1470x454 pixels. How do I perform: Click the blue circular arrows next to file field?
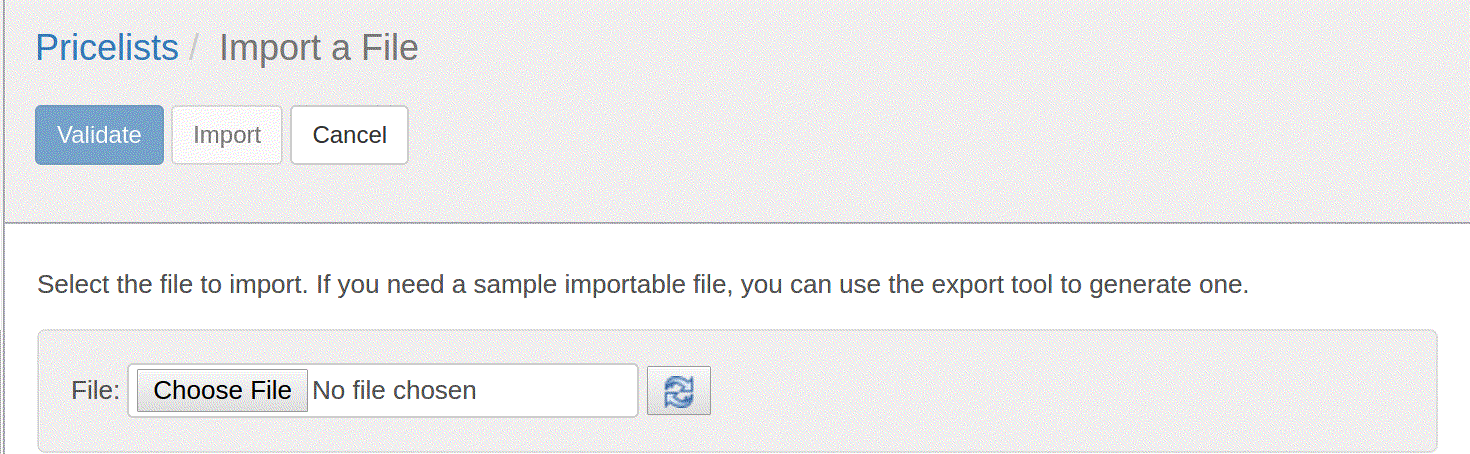pos(679,390)
